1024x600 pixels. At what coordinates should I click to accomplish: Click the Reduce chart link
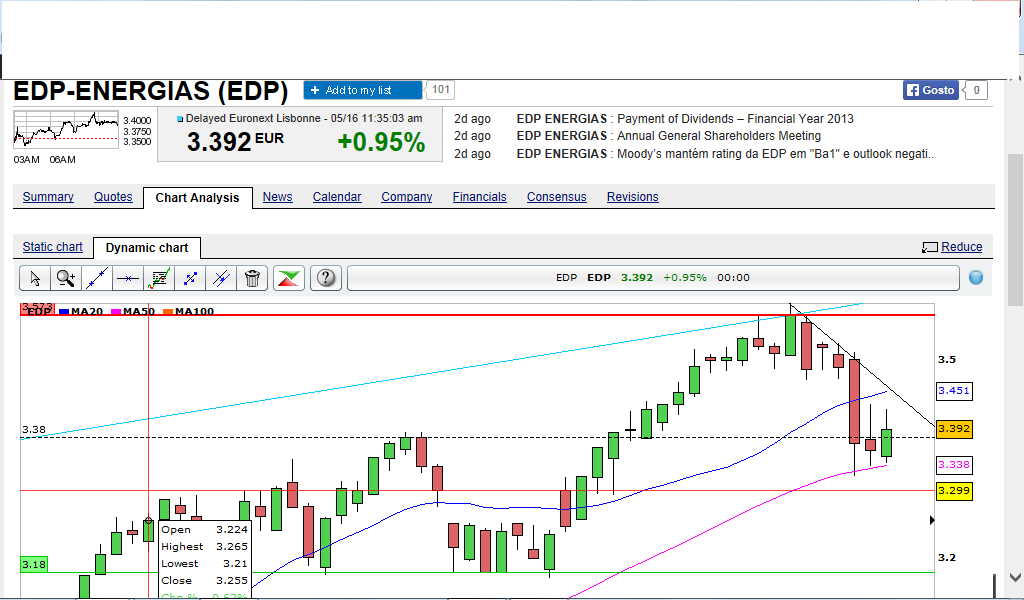[961, 247]
